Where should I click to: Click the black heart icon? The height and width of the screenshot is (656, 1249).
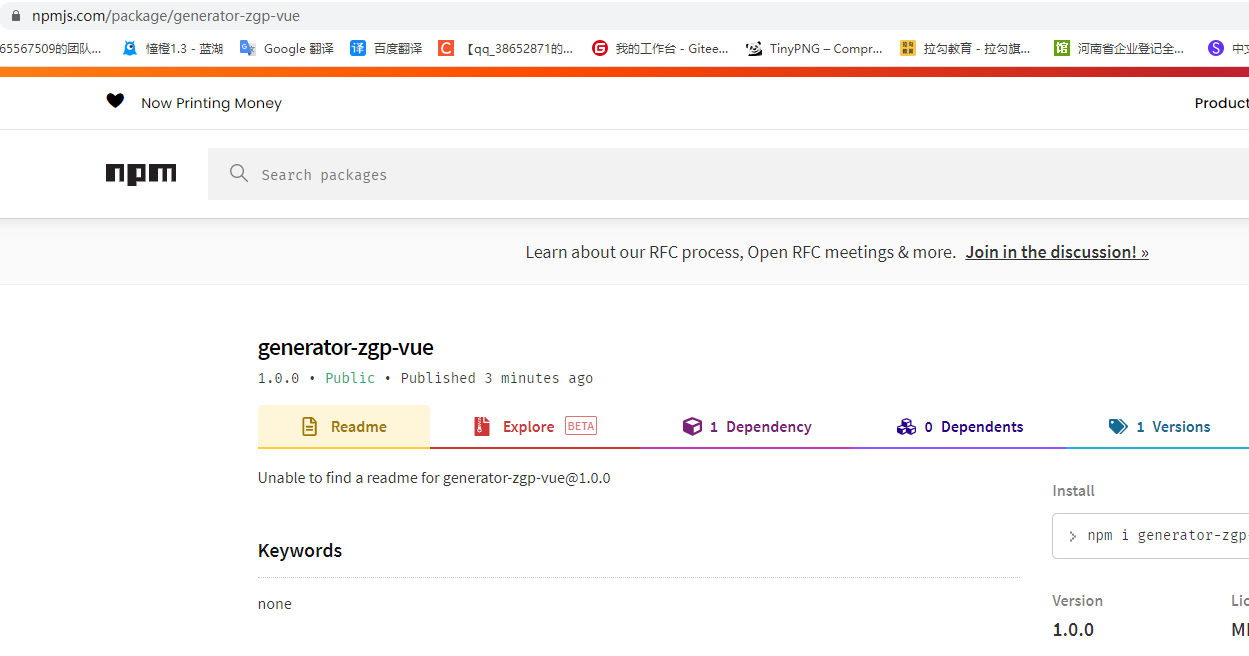116,101
